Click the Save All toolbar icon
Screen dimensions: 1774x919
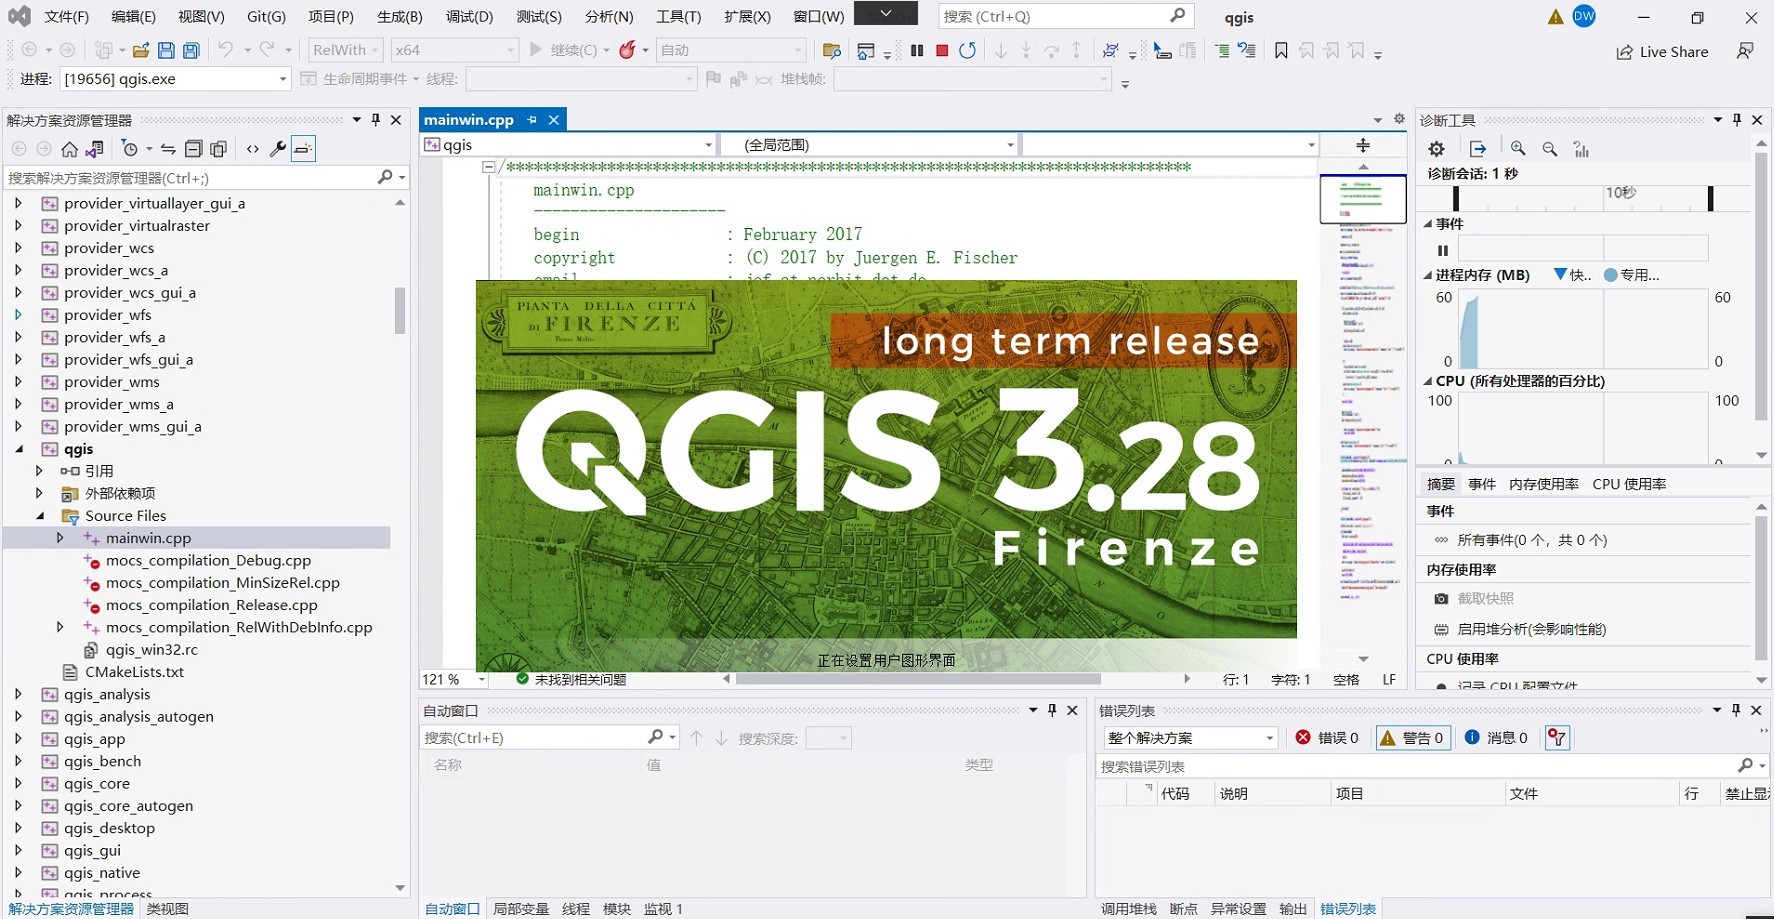tap(191, 50)
